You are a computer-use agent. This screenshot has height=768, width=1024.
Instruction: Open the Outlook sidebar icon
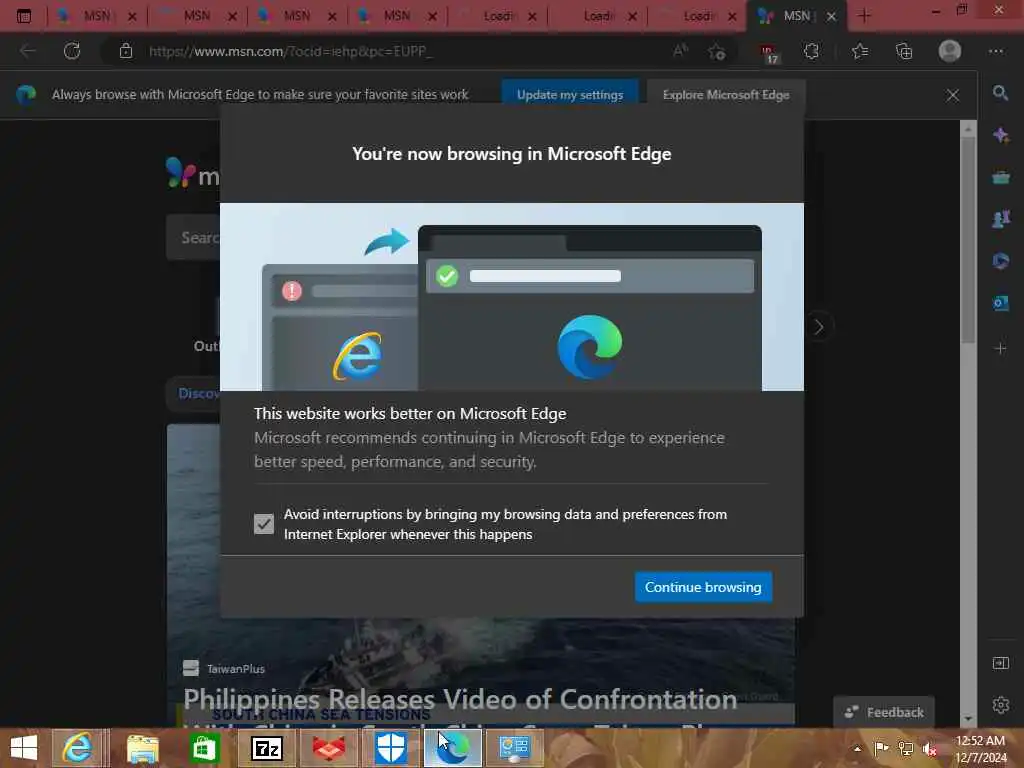(1000, 303)
